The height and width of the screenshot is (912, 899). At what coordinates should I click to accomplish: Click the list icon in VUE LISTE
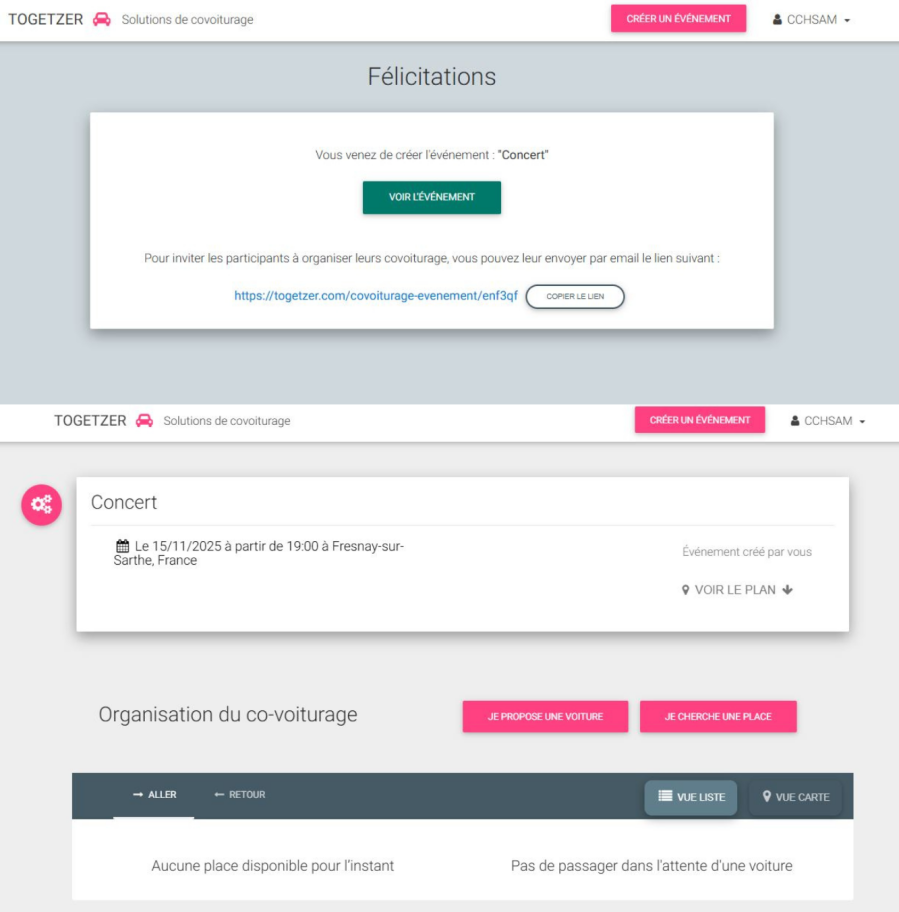tap(665, 796)
